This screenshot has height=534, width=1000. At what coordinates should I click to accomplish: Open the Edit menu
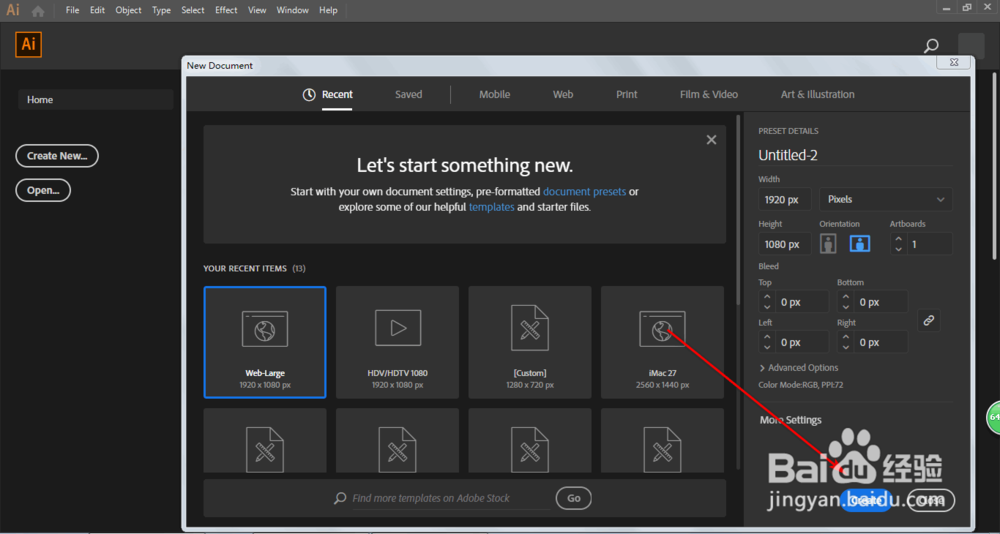coord(97,10)
